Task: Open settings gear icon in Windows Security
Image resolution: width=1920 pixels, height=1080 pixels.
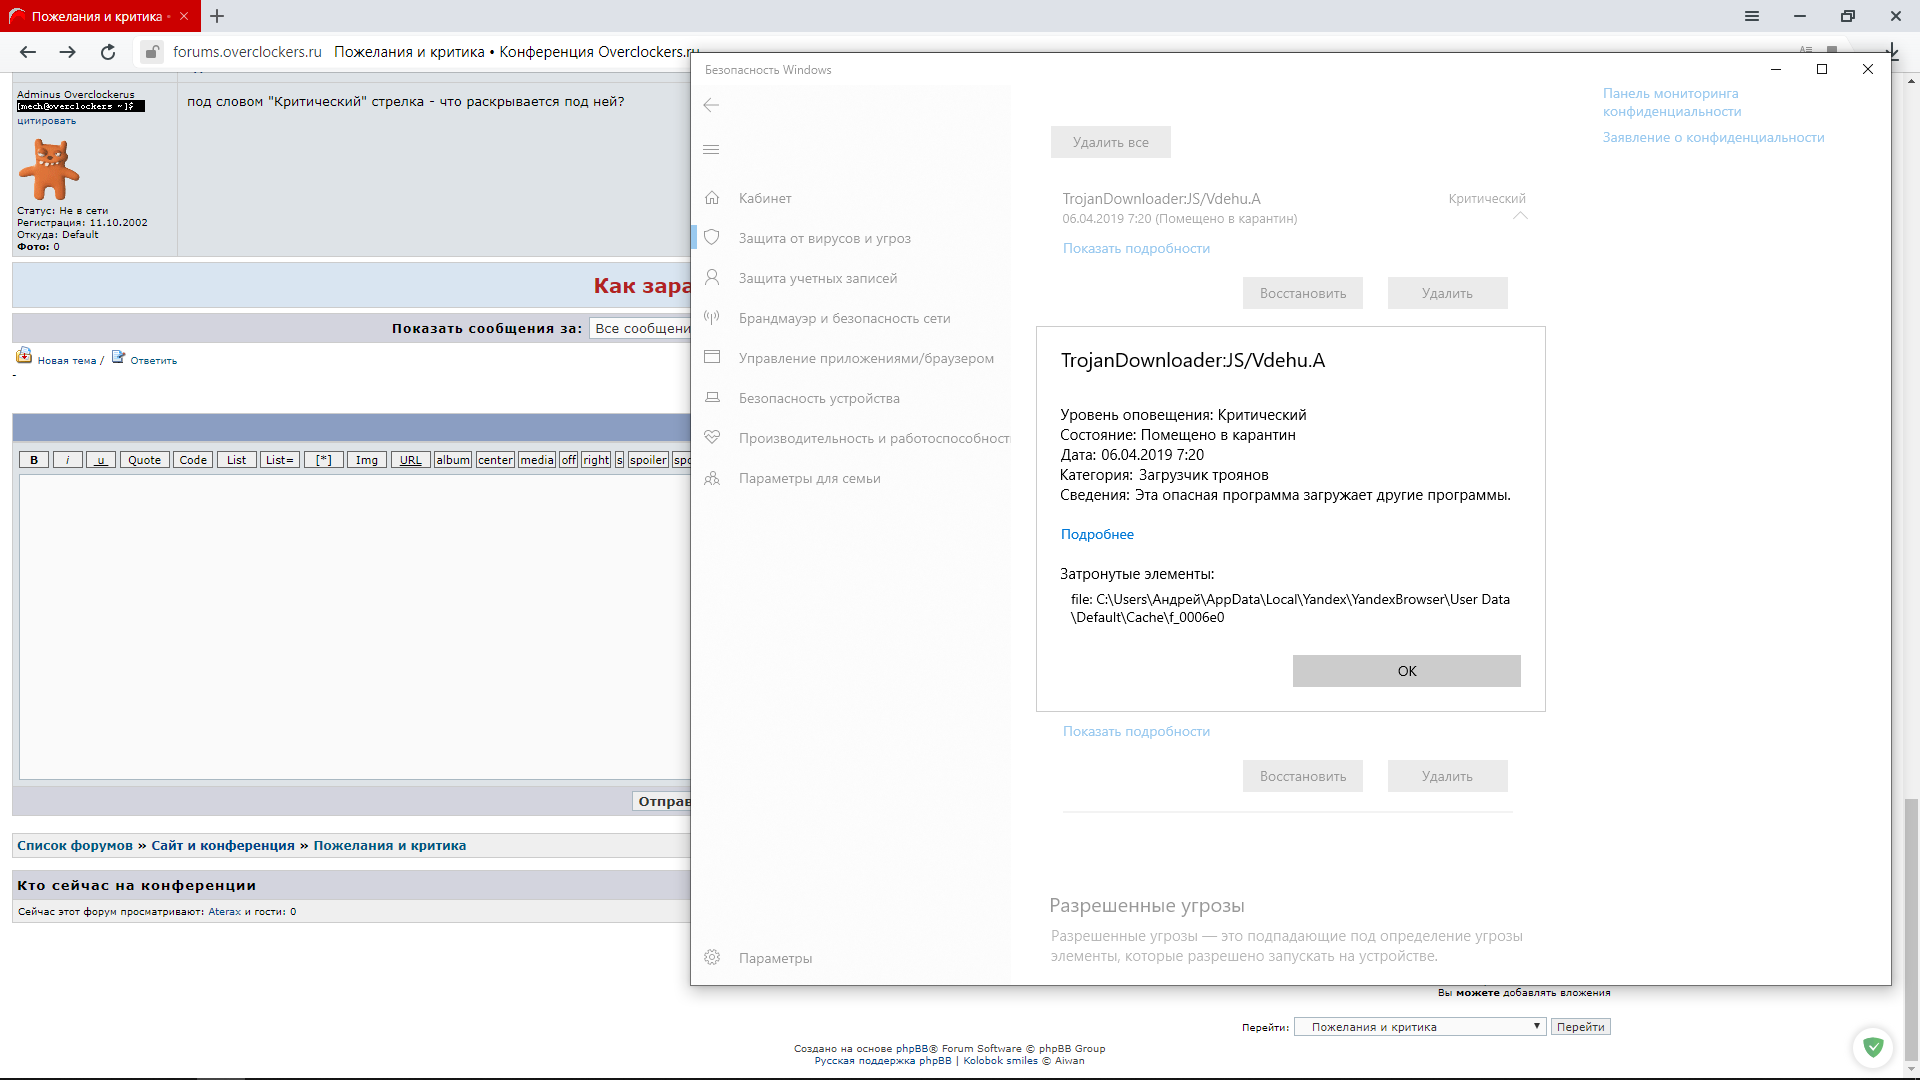Action: [x=712, y=958]
